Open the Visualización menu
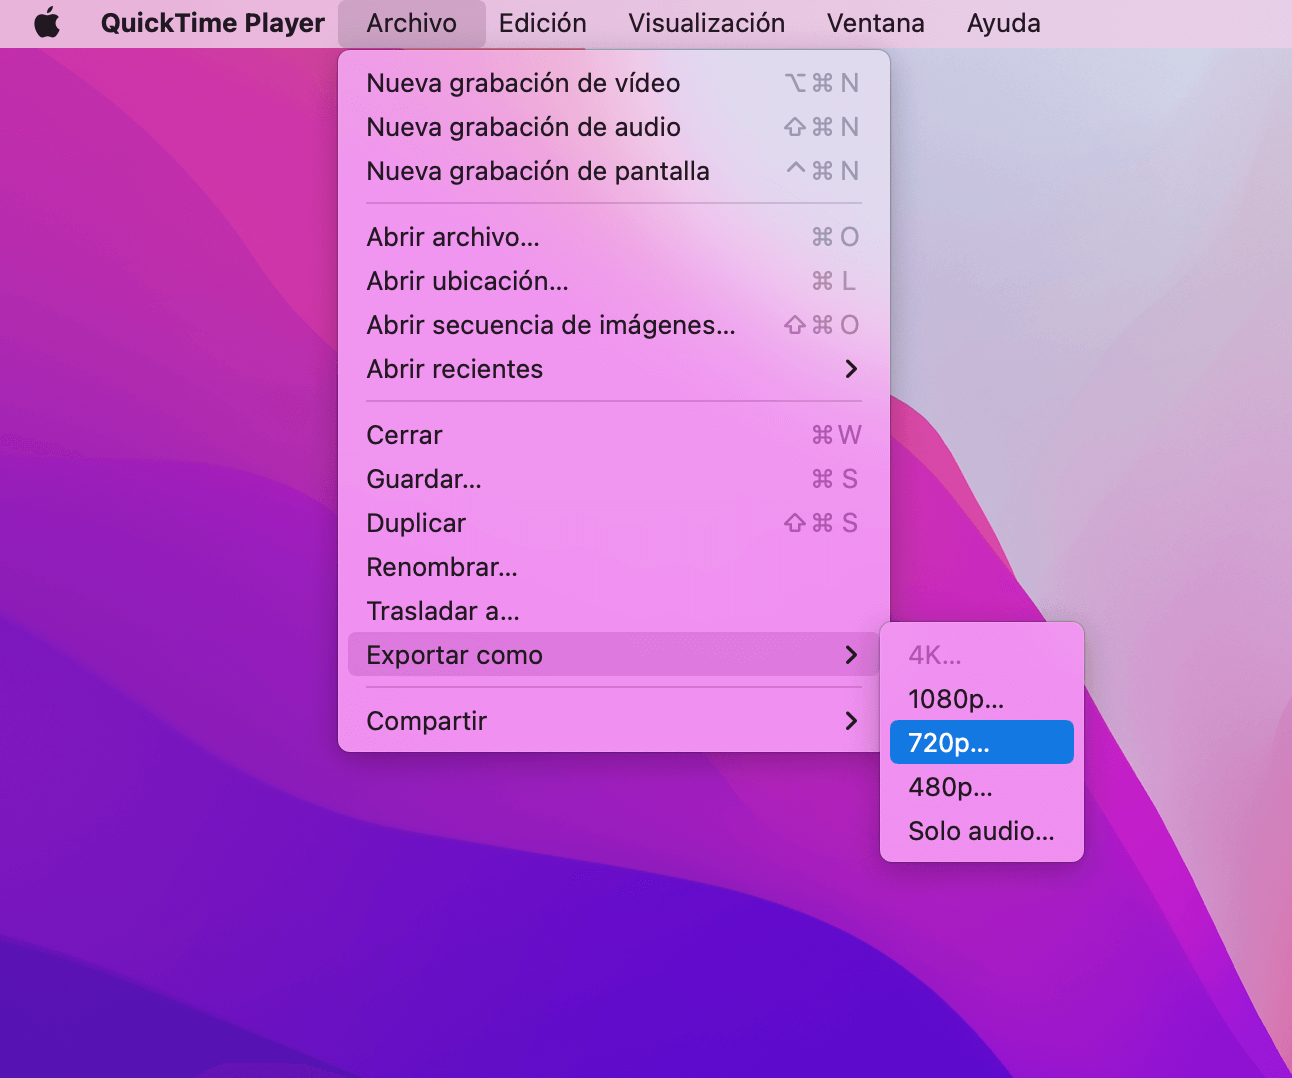 (x=706, y=22)
